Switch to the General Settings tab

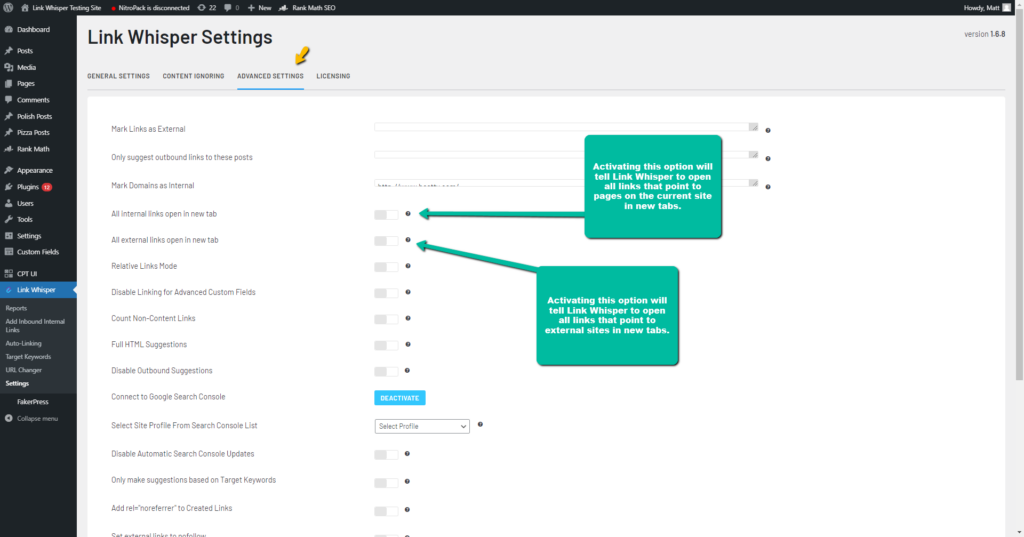point(118,76)
